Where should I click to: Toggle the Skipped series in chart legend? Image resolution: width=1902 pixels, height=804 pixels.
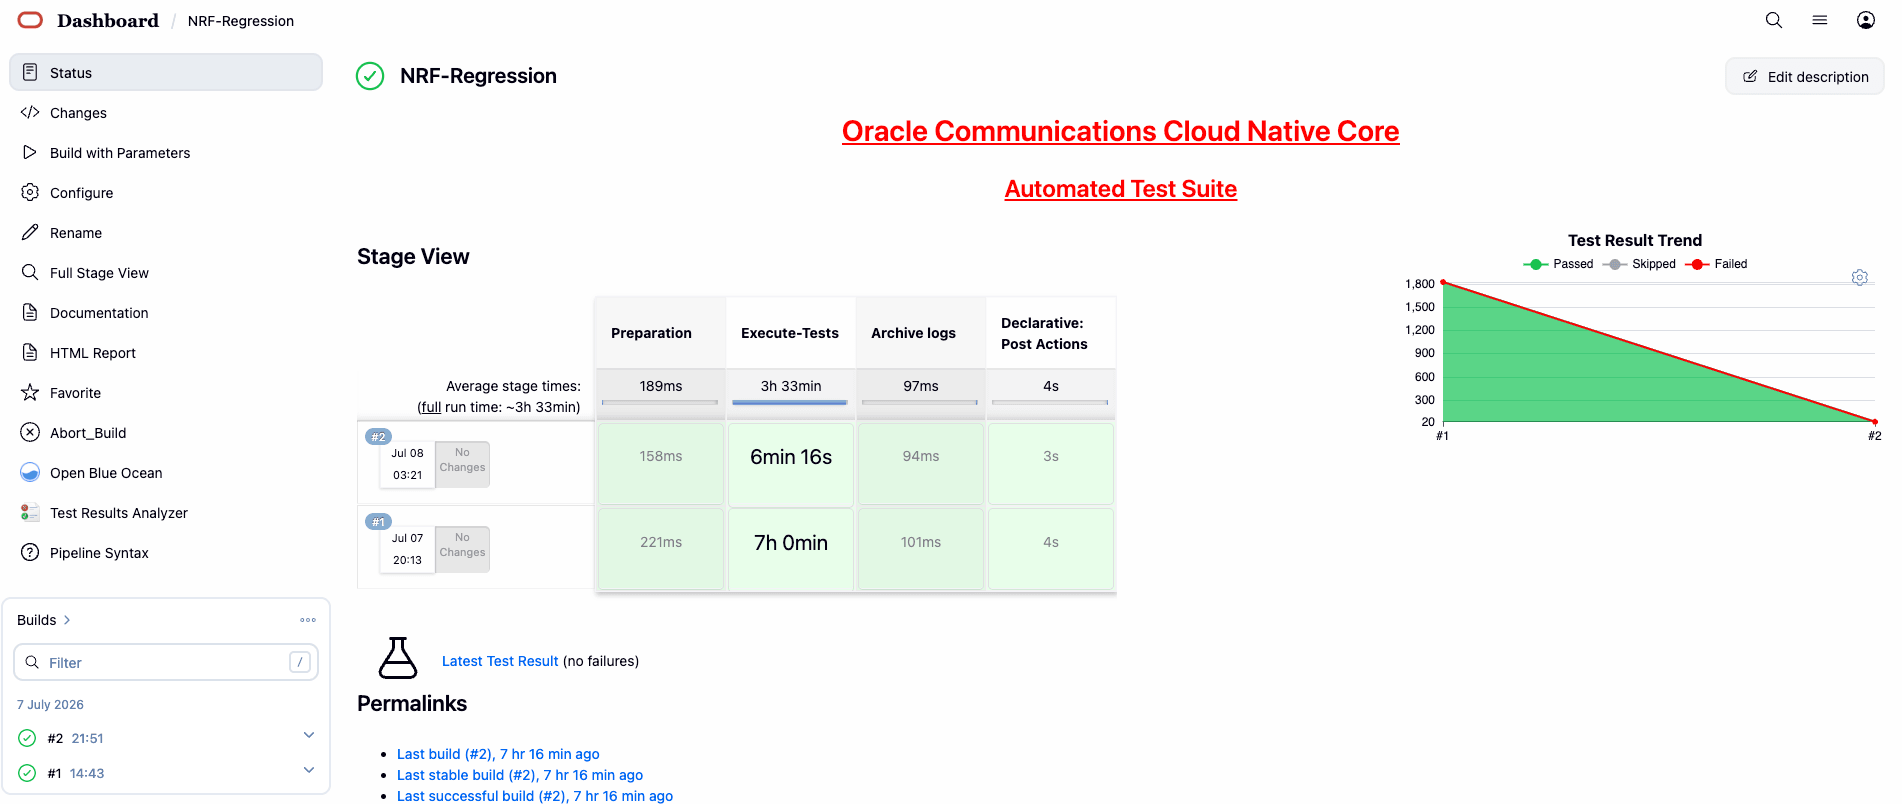pos(1639,264)
